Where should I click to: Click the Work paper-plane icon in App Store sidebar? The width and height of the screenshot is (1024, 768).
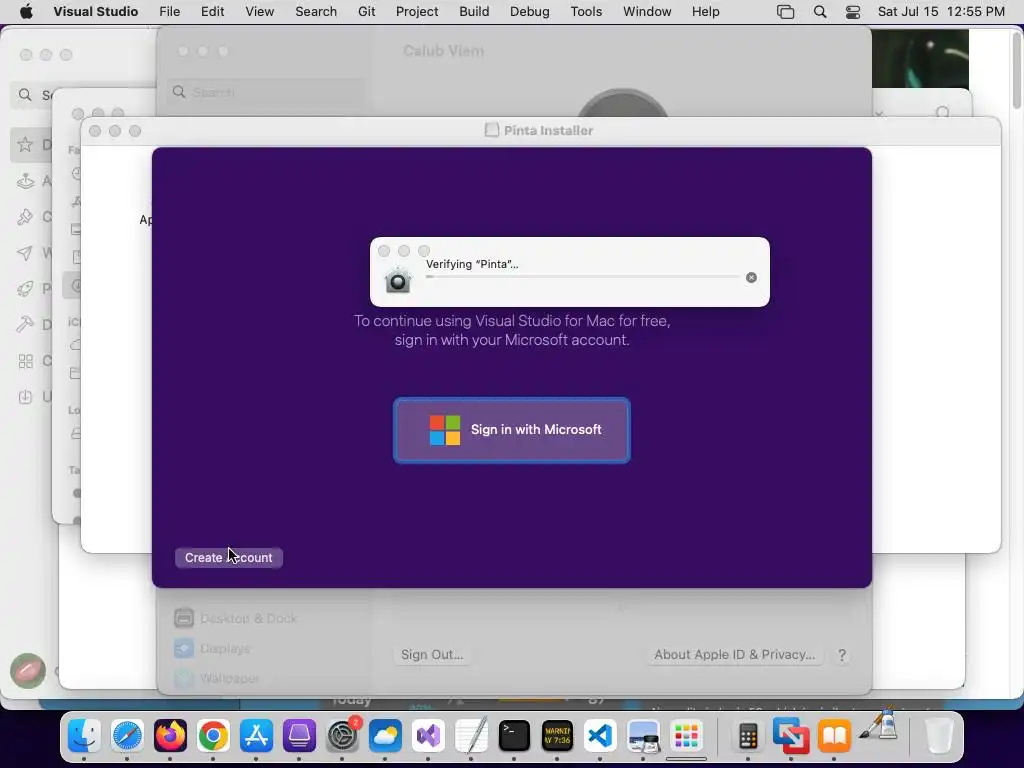coord(25,253)
